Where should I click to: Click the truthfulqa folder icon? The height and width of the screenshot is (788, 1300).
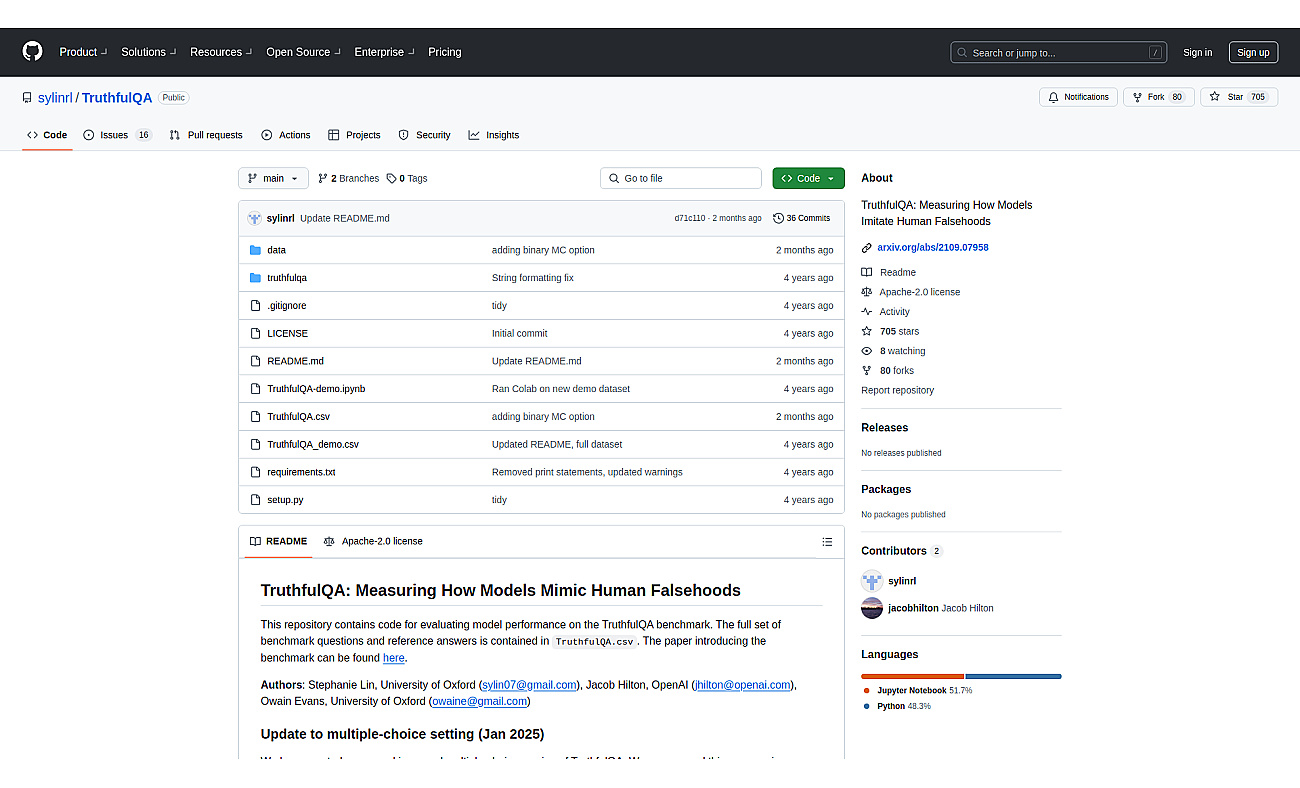[x=255, y=278]
